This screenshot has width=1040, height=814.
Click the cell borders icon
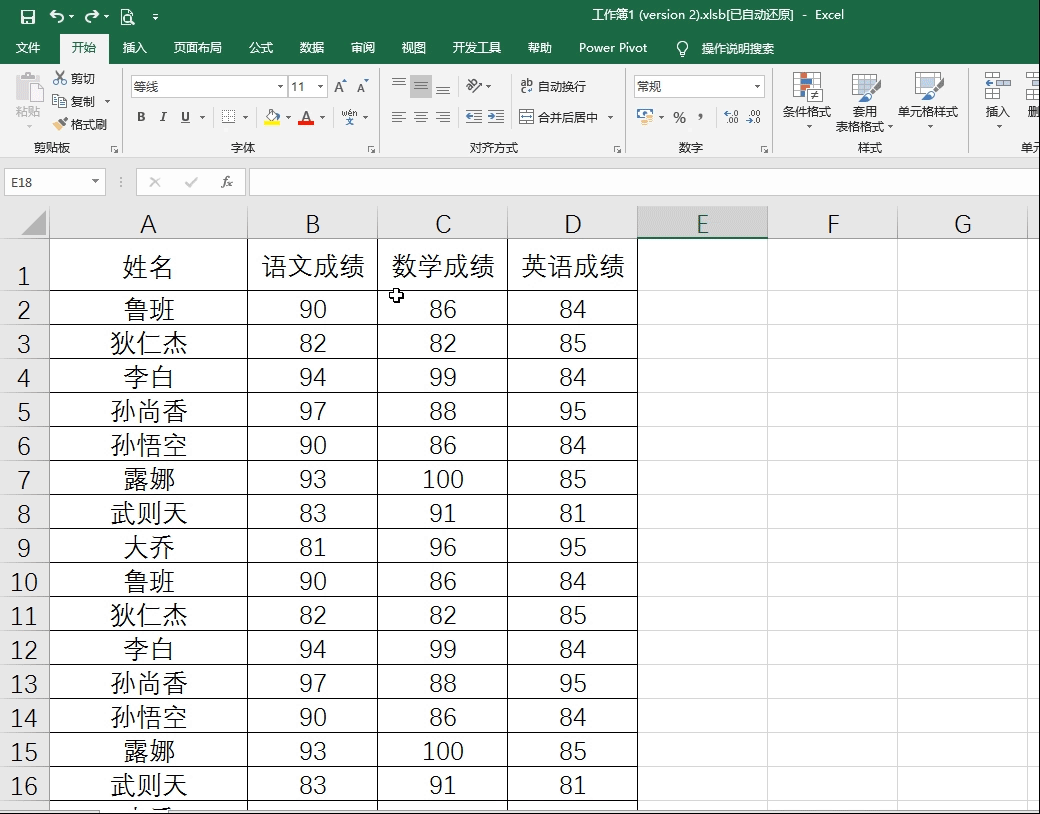pyautogui.click(x=228, y=117)
